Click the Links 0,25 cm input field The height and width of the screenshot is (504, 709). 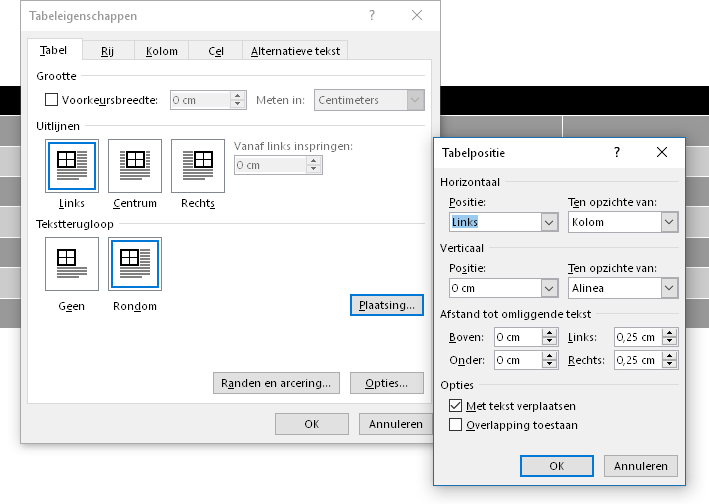[x=638, y=337]
